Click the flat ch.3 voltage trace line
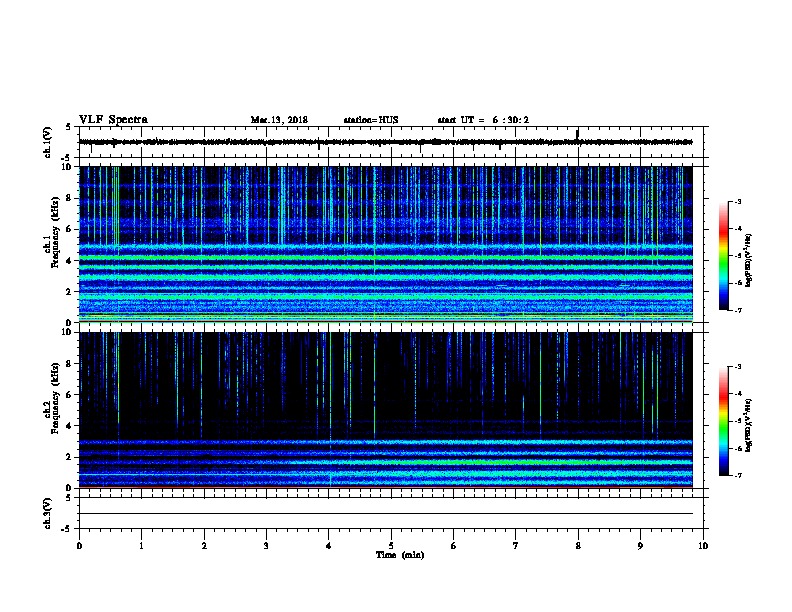Viewport: 792px width, 612px height. point(386,514)
